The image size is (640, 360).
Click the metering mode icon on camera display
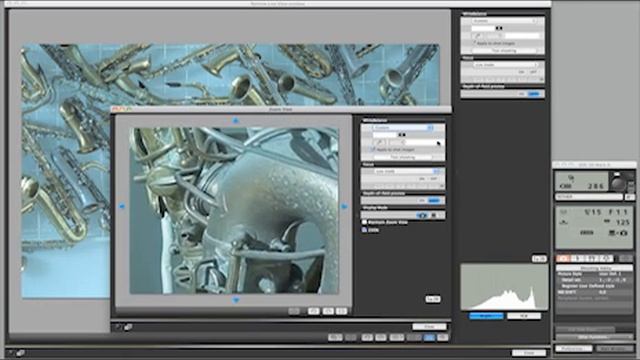tap(564, 212)
